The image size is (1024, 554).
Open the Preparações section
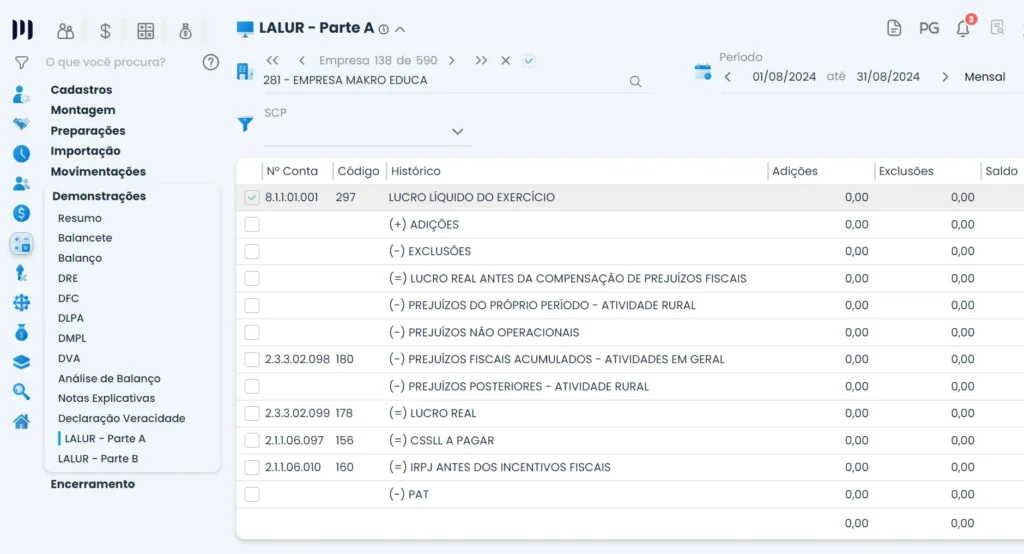88,131
